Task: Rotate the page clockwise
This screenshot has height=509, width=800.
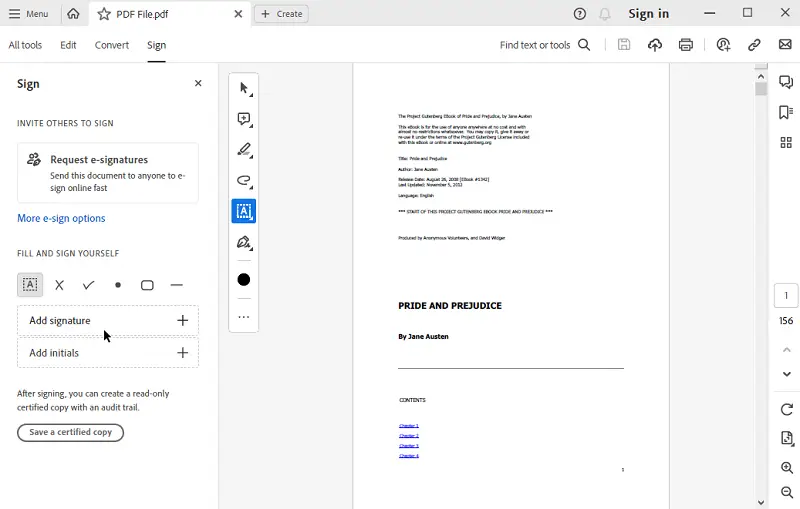Action: click(786, 409)
